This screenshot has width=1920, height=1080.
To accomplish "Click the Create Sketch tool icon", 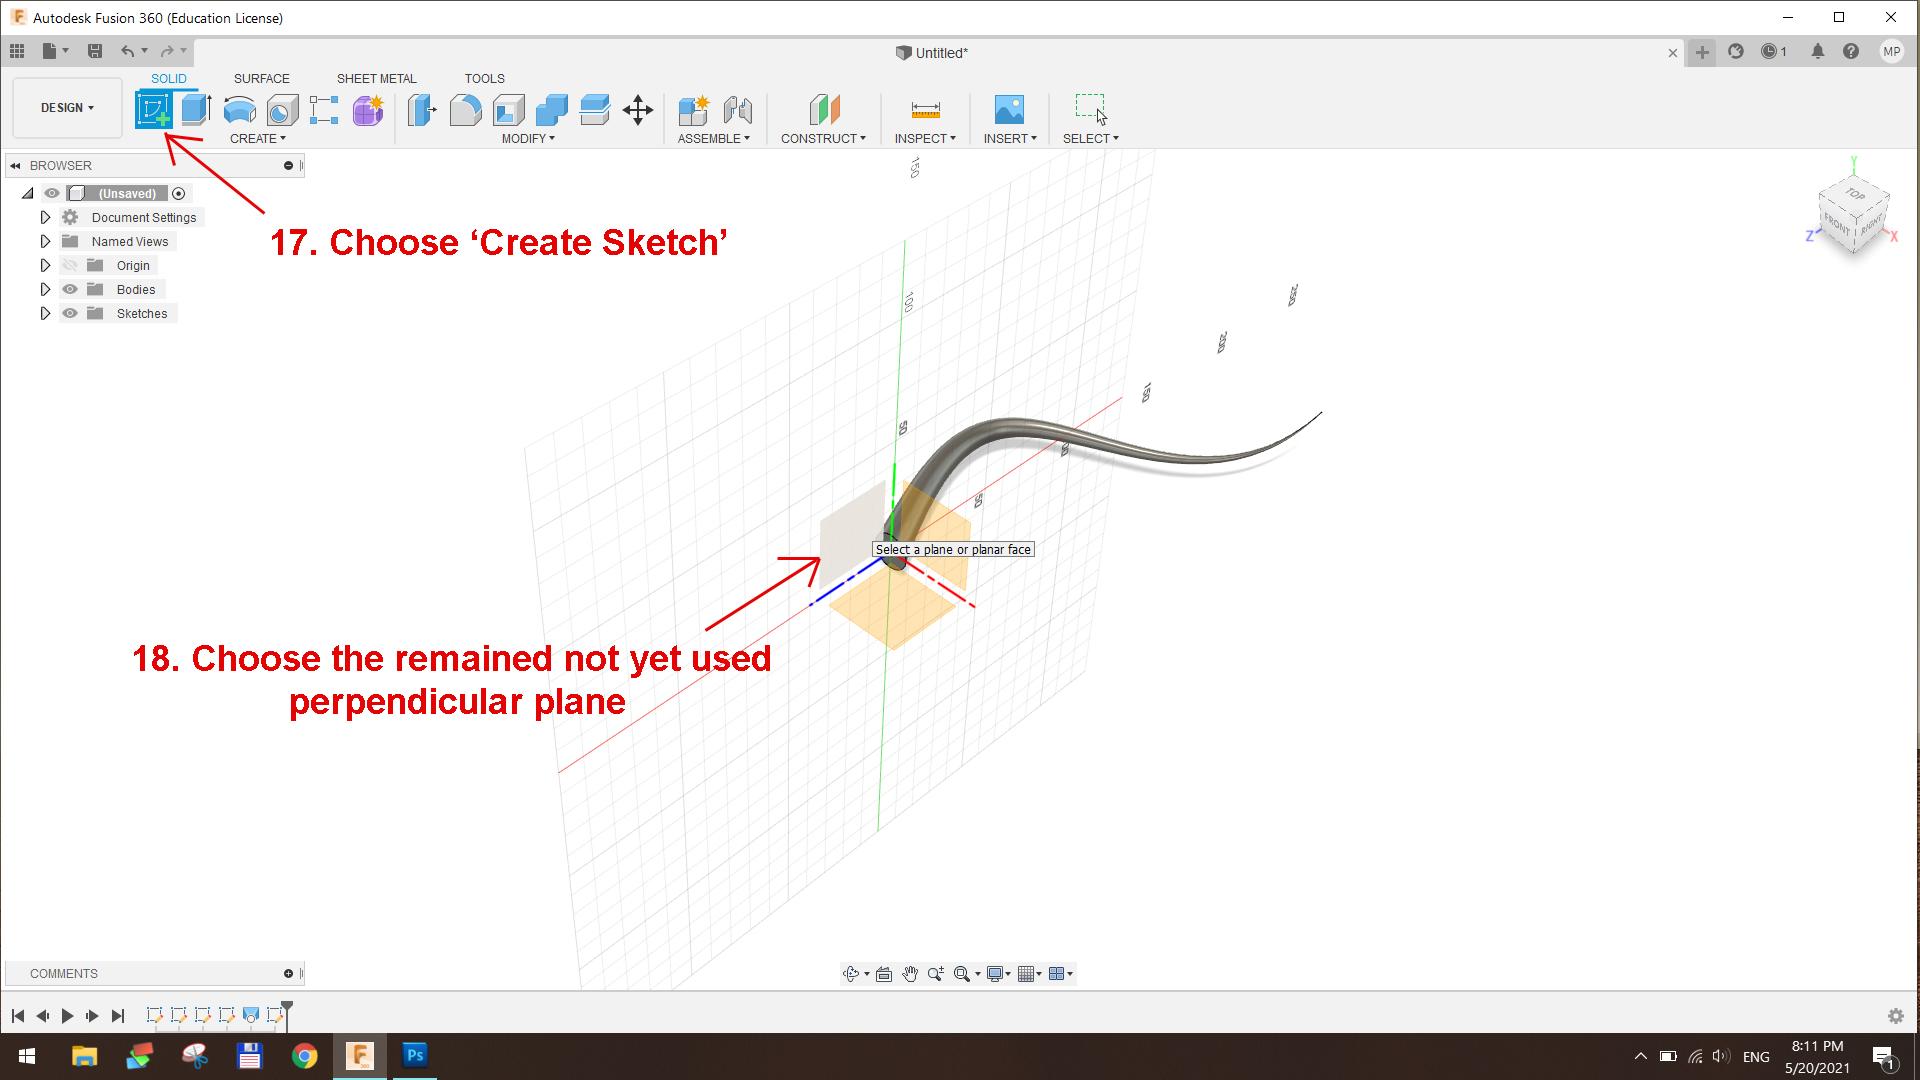I will [154, 110].
